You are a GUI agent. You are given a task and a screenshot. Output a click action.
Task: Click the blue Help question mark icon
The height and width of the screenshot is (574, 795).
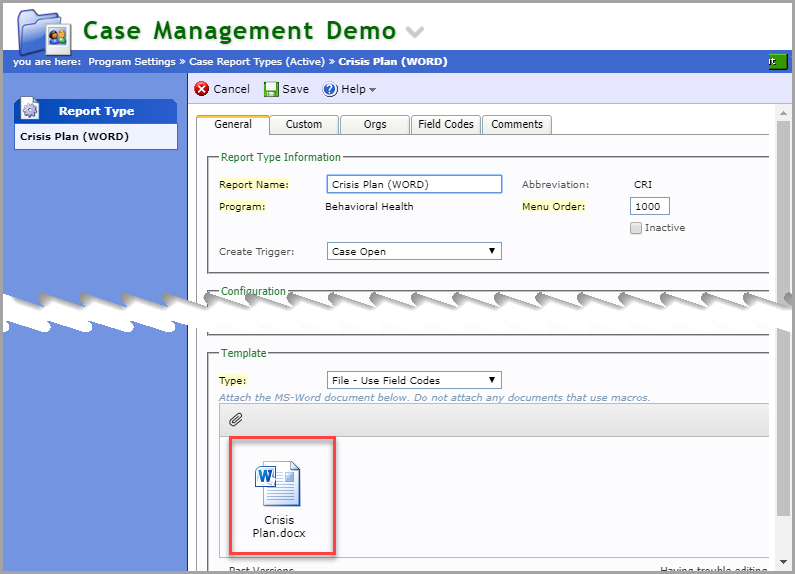tap(330, 89)
